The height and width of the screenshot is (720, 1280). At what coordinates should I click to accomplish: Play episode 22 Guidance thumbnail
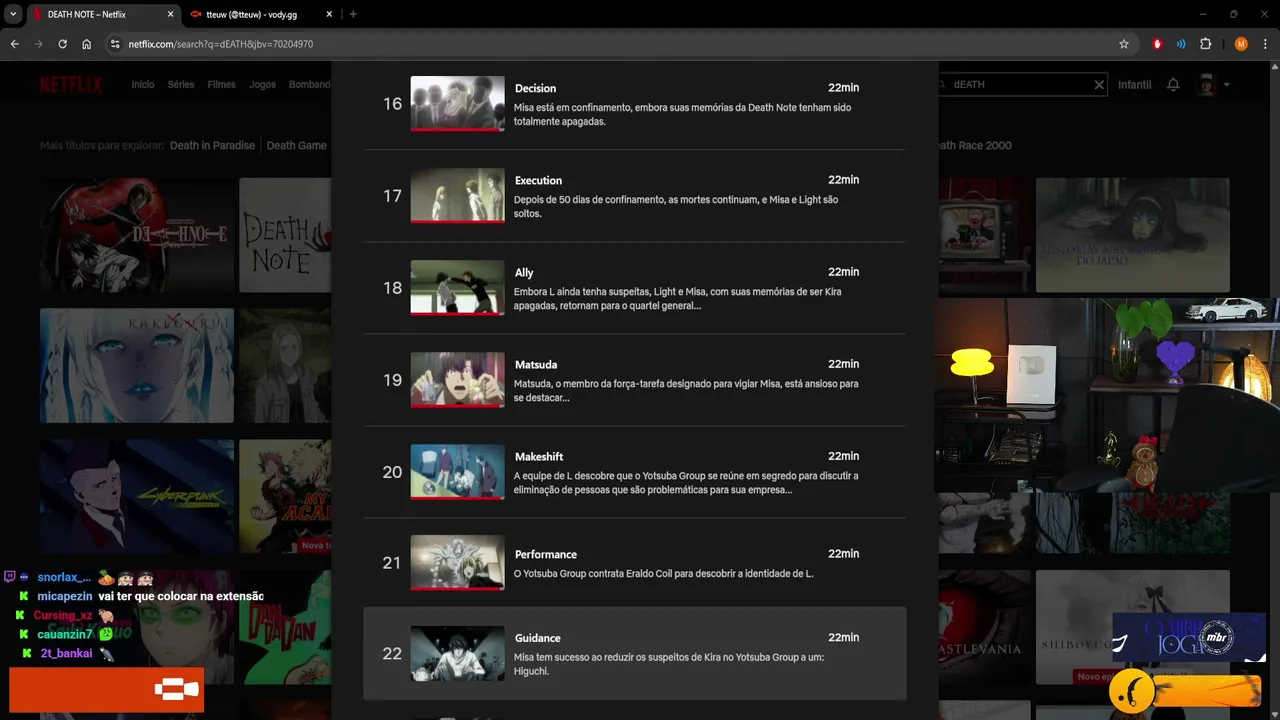point(457,653)
